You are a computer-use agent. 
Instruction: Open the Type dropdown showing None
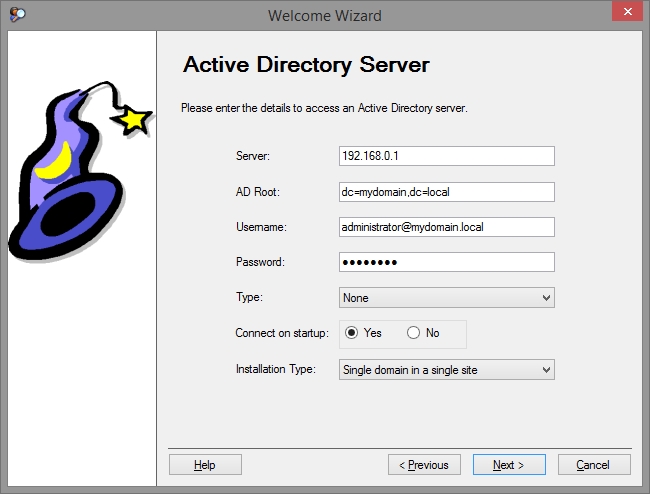click(446, 298)
